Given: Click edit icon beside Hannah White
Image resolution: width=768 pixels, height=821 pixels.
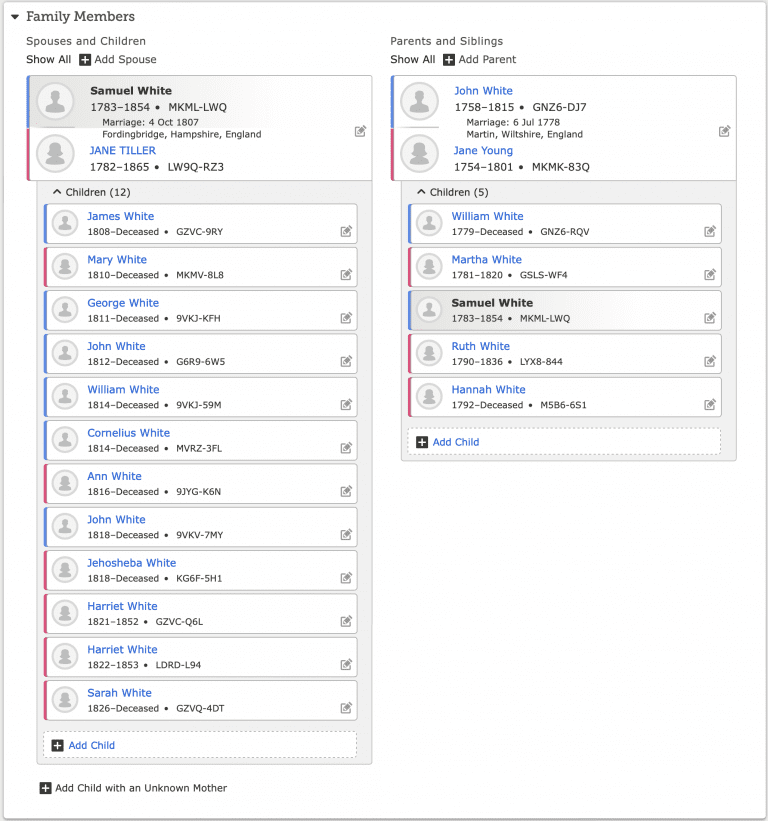Looking at the screenshot, I should 710,404.
